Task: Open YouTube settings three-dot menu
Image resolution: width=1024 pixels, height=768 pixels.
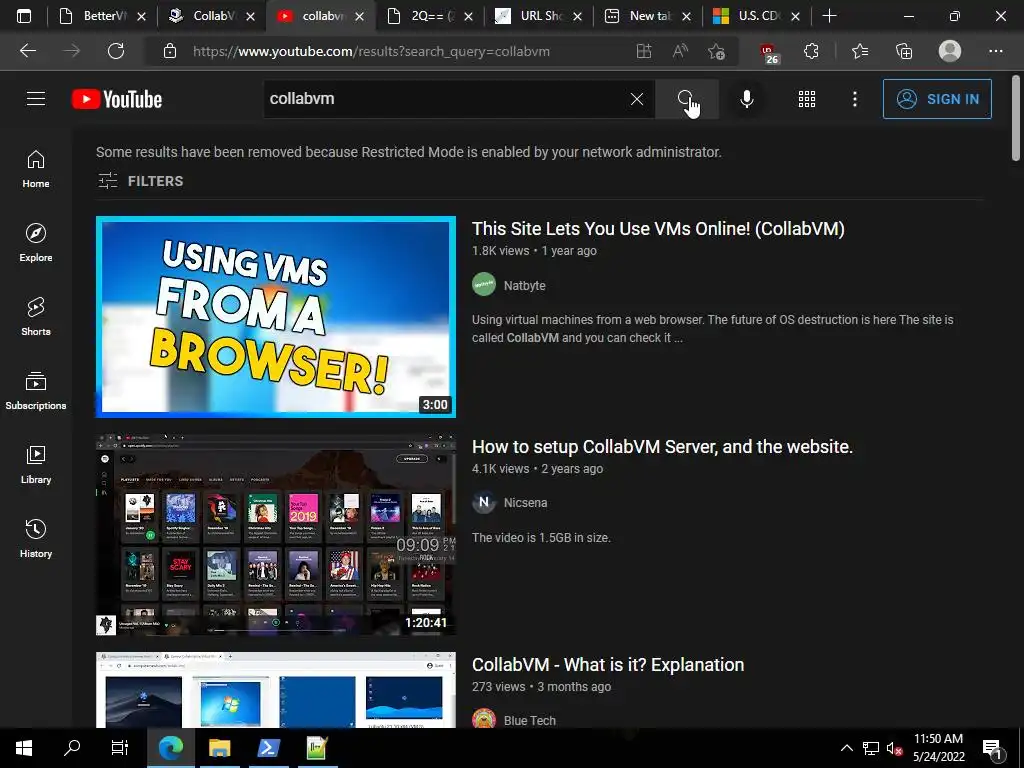Action: (x=854, y=99)
